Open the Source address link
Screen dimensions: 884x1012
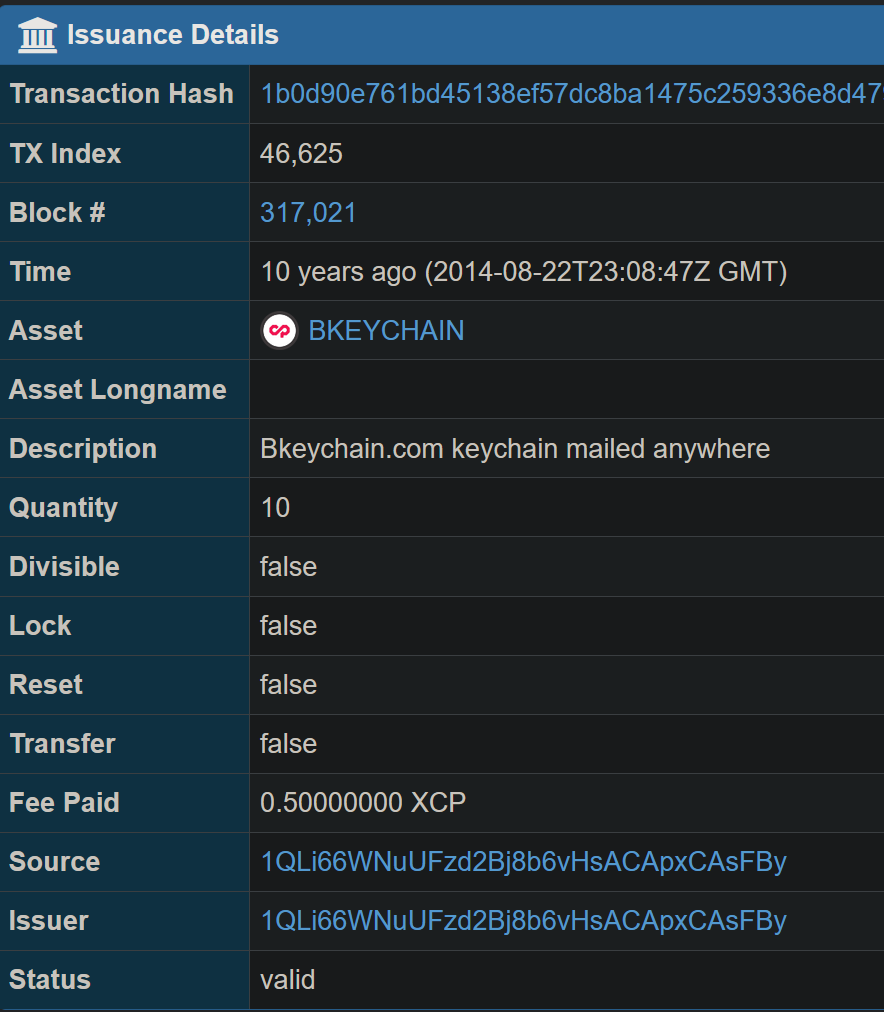pos(523,862)
